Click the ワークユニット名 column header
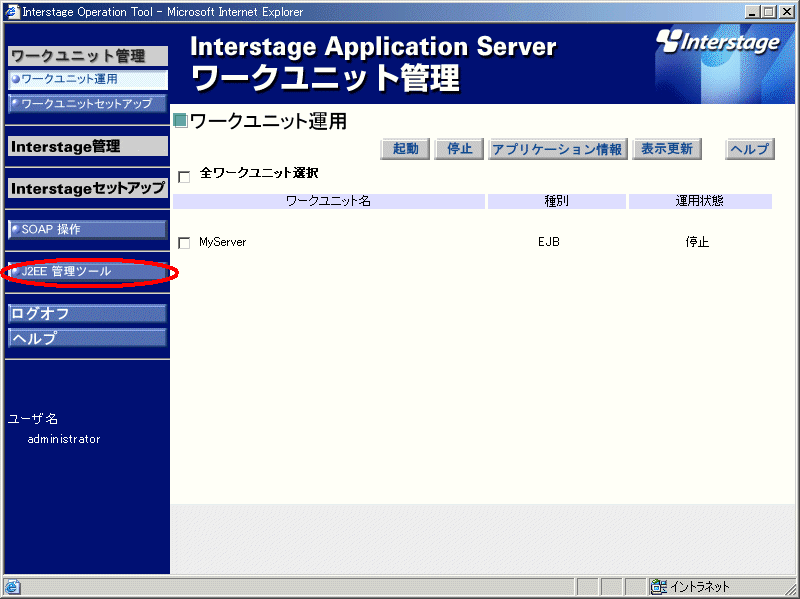The width and height of the screenshot is (800, 599). click(x=329, y=201)
